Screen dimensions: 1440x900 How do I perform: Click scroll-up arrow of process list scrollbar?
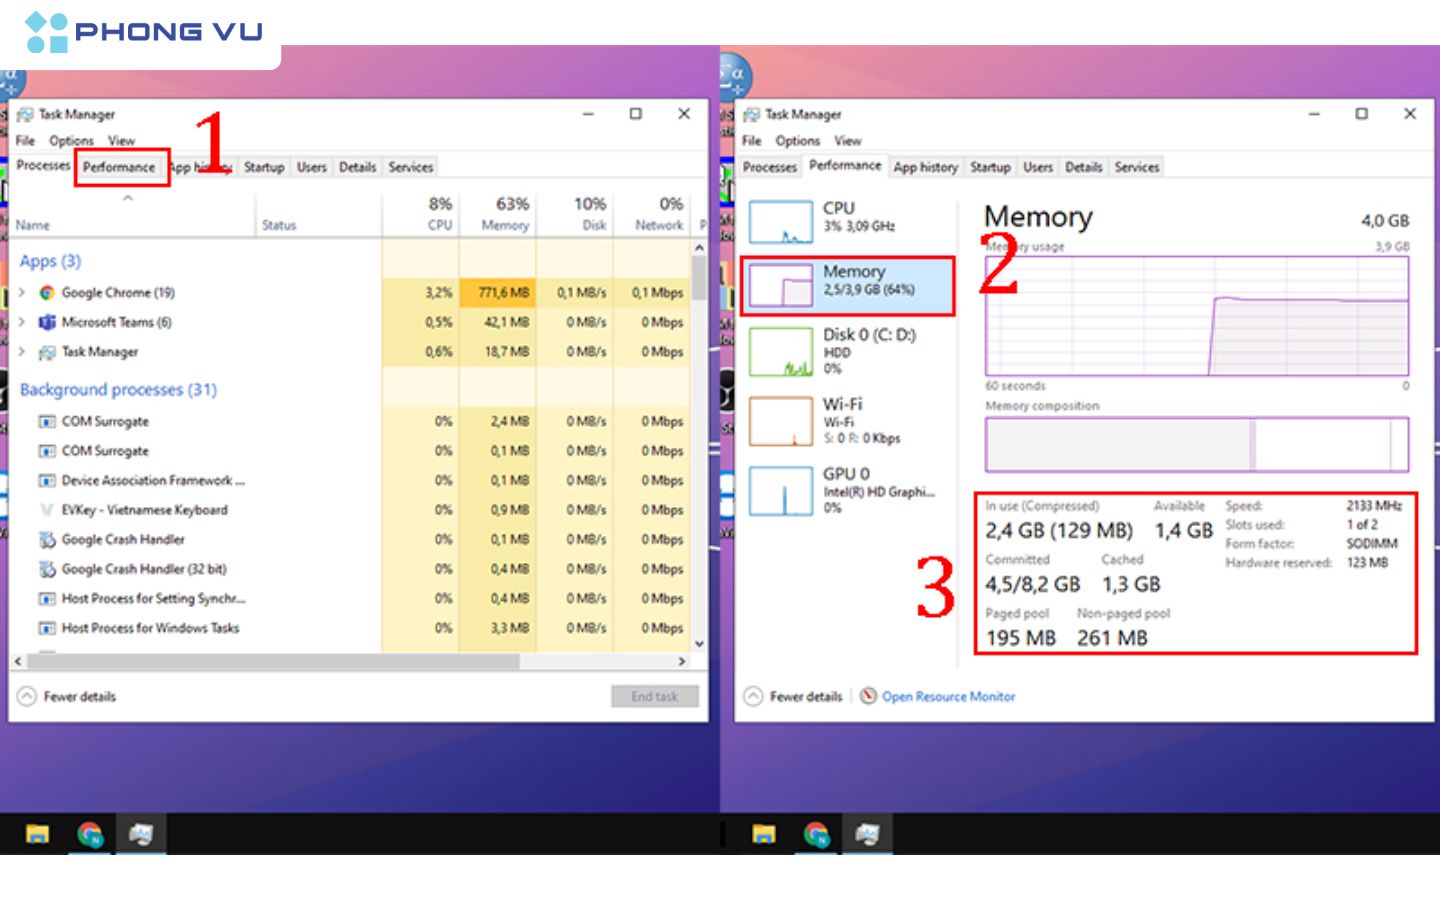(699, 247)
